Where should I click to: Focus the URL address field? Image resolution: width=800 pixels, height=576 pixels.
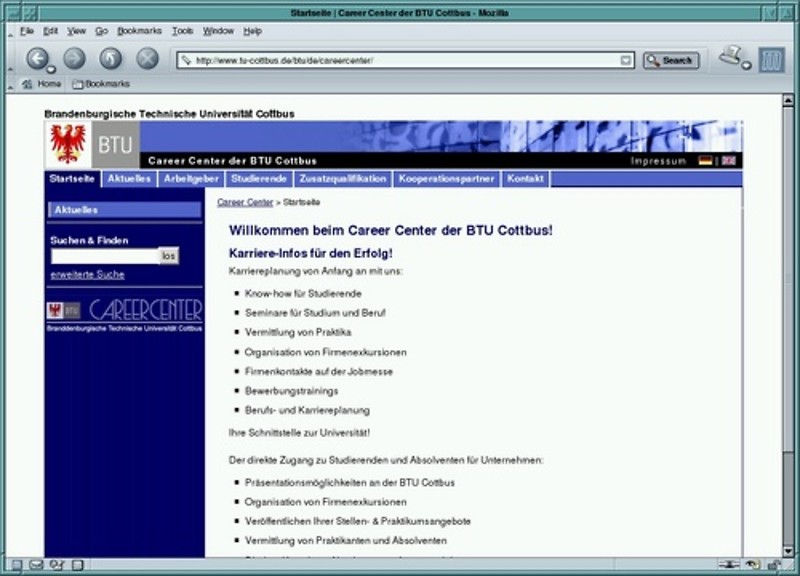tap(407, 61)
